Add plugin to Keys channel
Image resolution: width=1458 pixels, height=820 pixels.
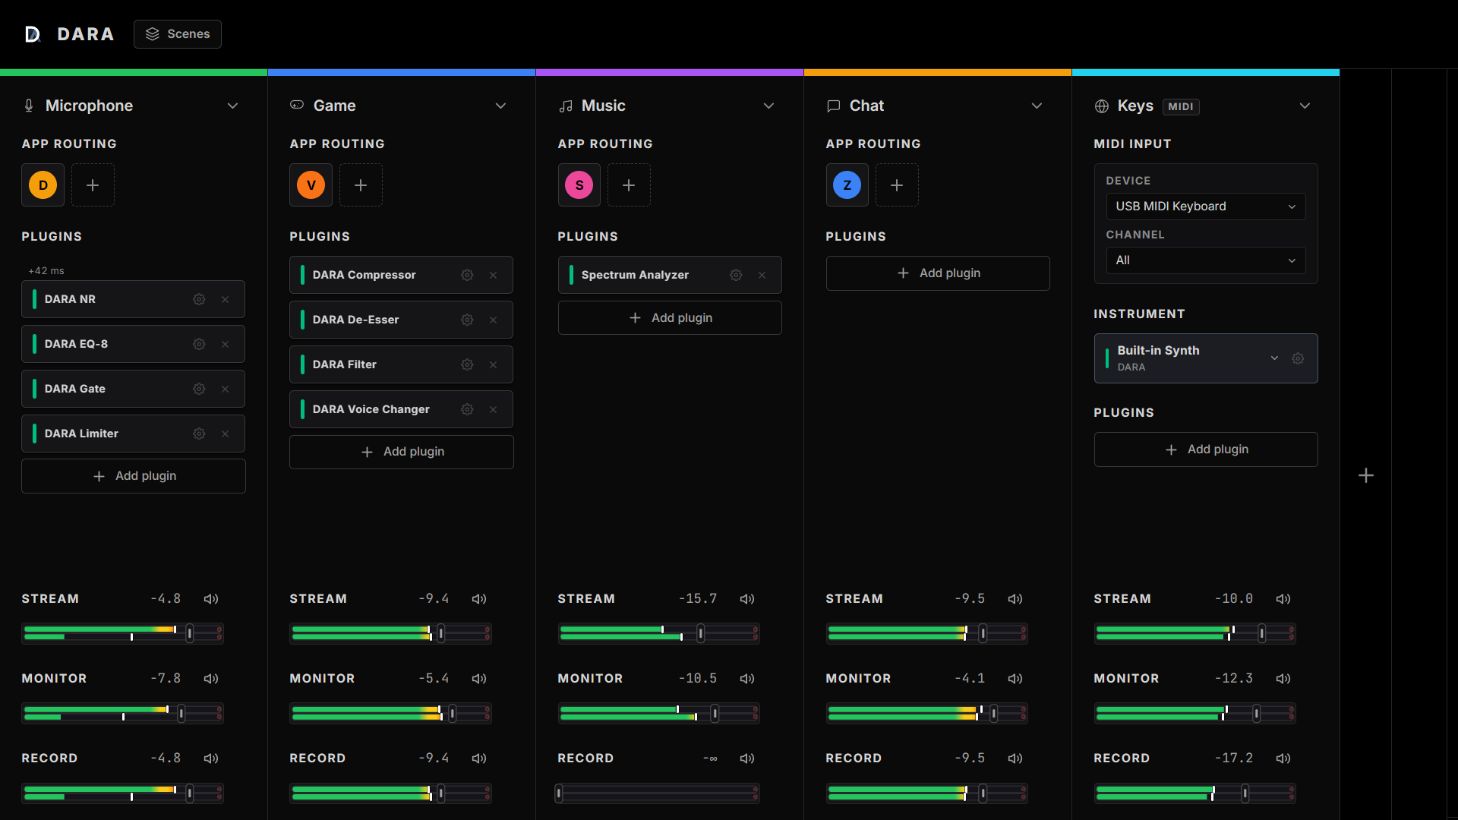pos(1205,450)
